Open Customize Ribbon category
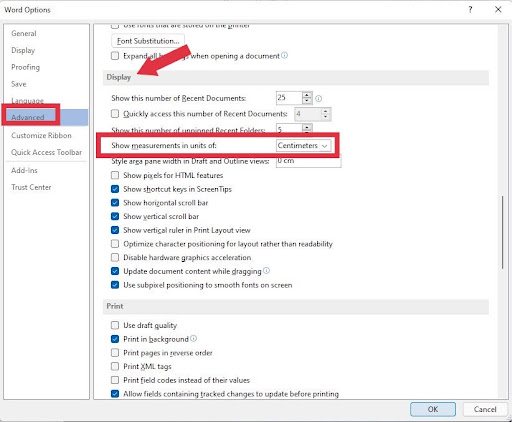The width and height of the screenshot is (512, 422). [x=41, y=135]
